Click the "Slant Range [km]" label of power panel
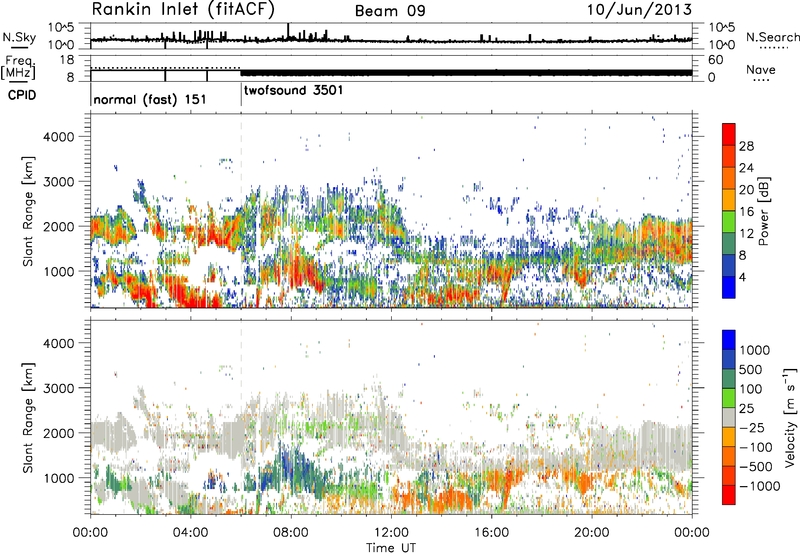Viewport: 800px width, 554px height. 28,211
